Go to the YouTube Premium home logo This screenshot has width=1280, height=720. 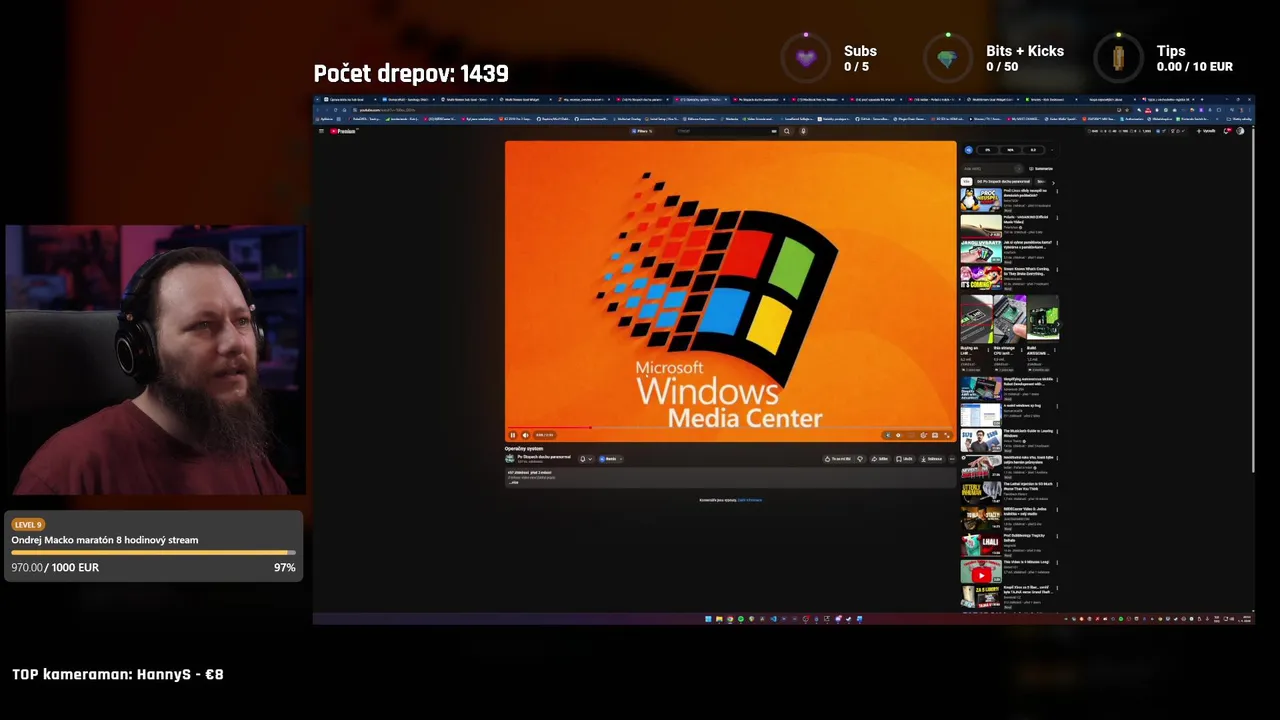click(343, 131)
